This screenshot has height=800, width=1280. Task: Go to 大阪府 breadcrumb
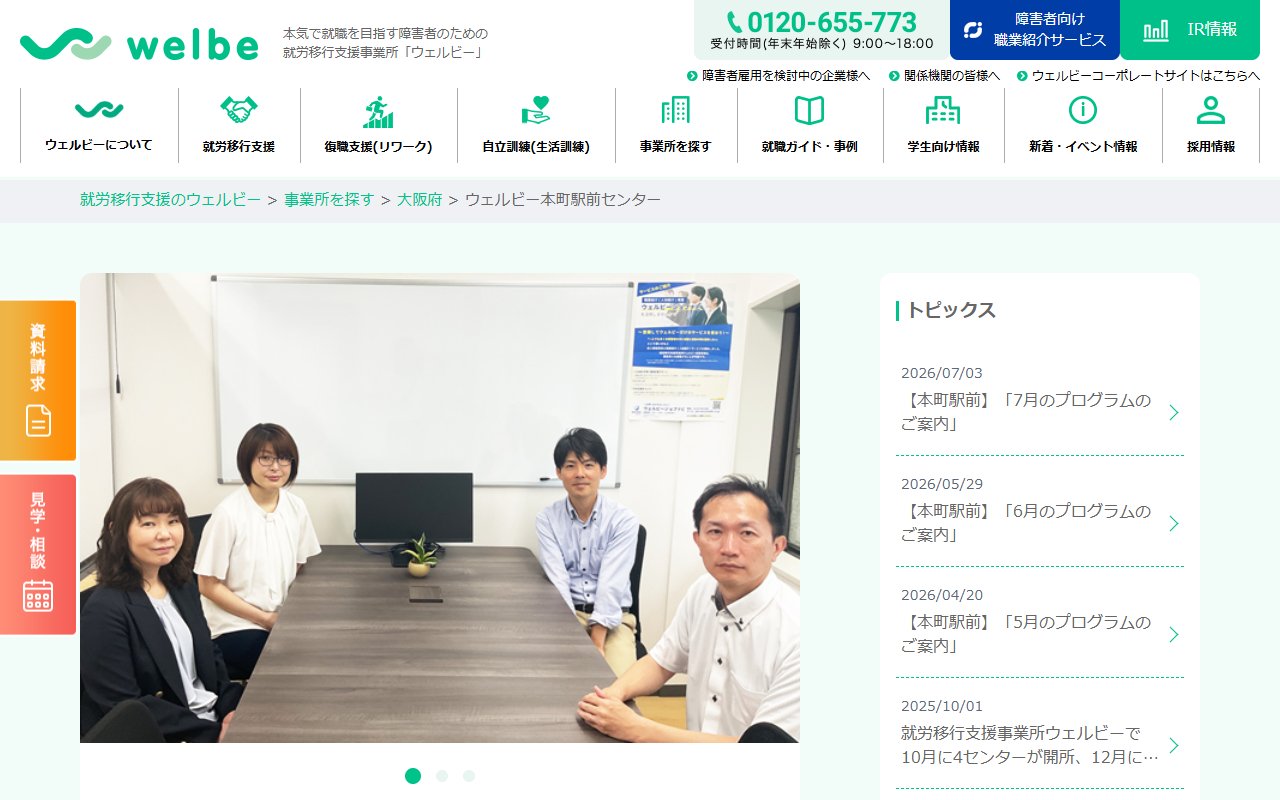pyautogui.click(x=419, y=199)
